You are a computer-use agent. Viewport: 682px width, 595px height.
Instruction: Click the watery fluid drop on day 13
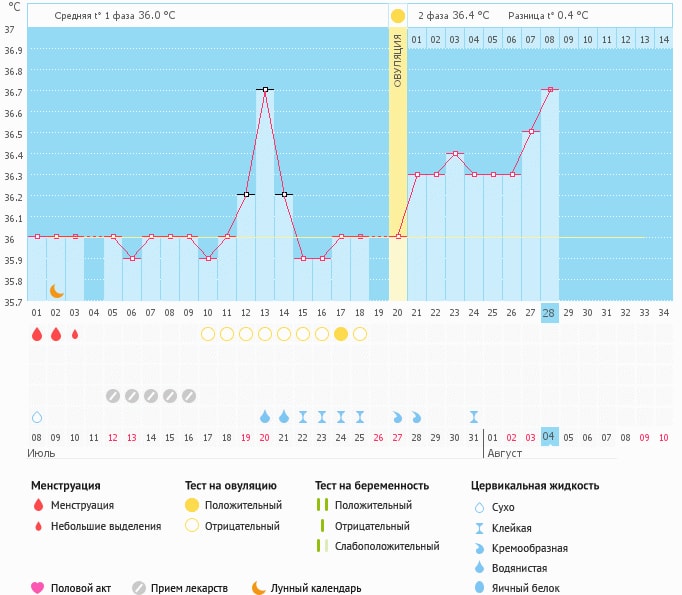[x=265, y=416]
